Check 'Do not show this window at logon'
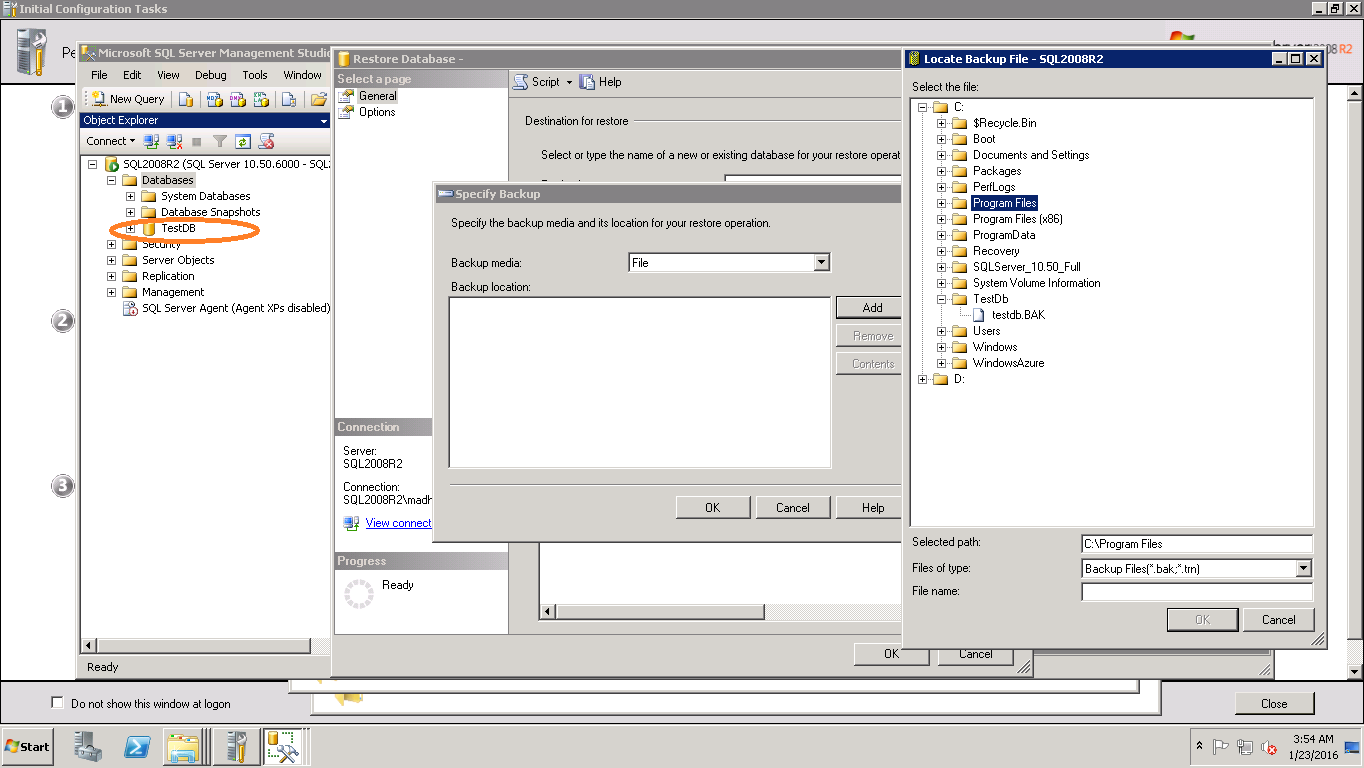Screen dimensions: 1364x768 coord(57,703)
